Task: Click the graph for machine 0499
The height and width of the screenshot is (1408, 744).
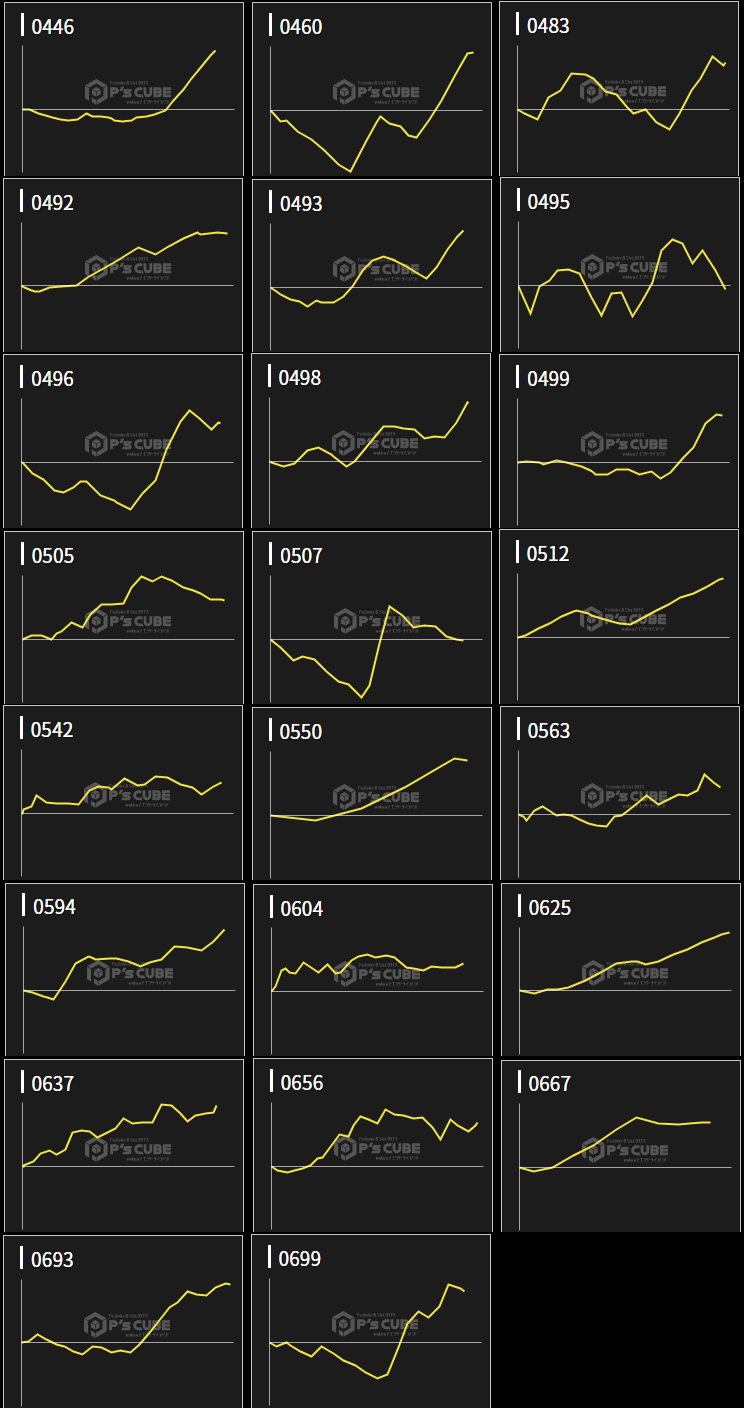Action: point(620,441)
